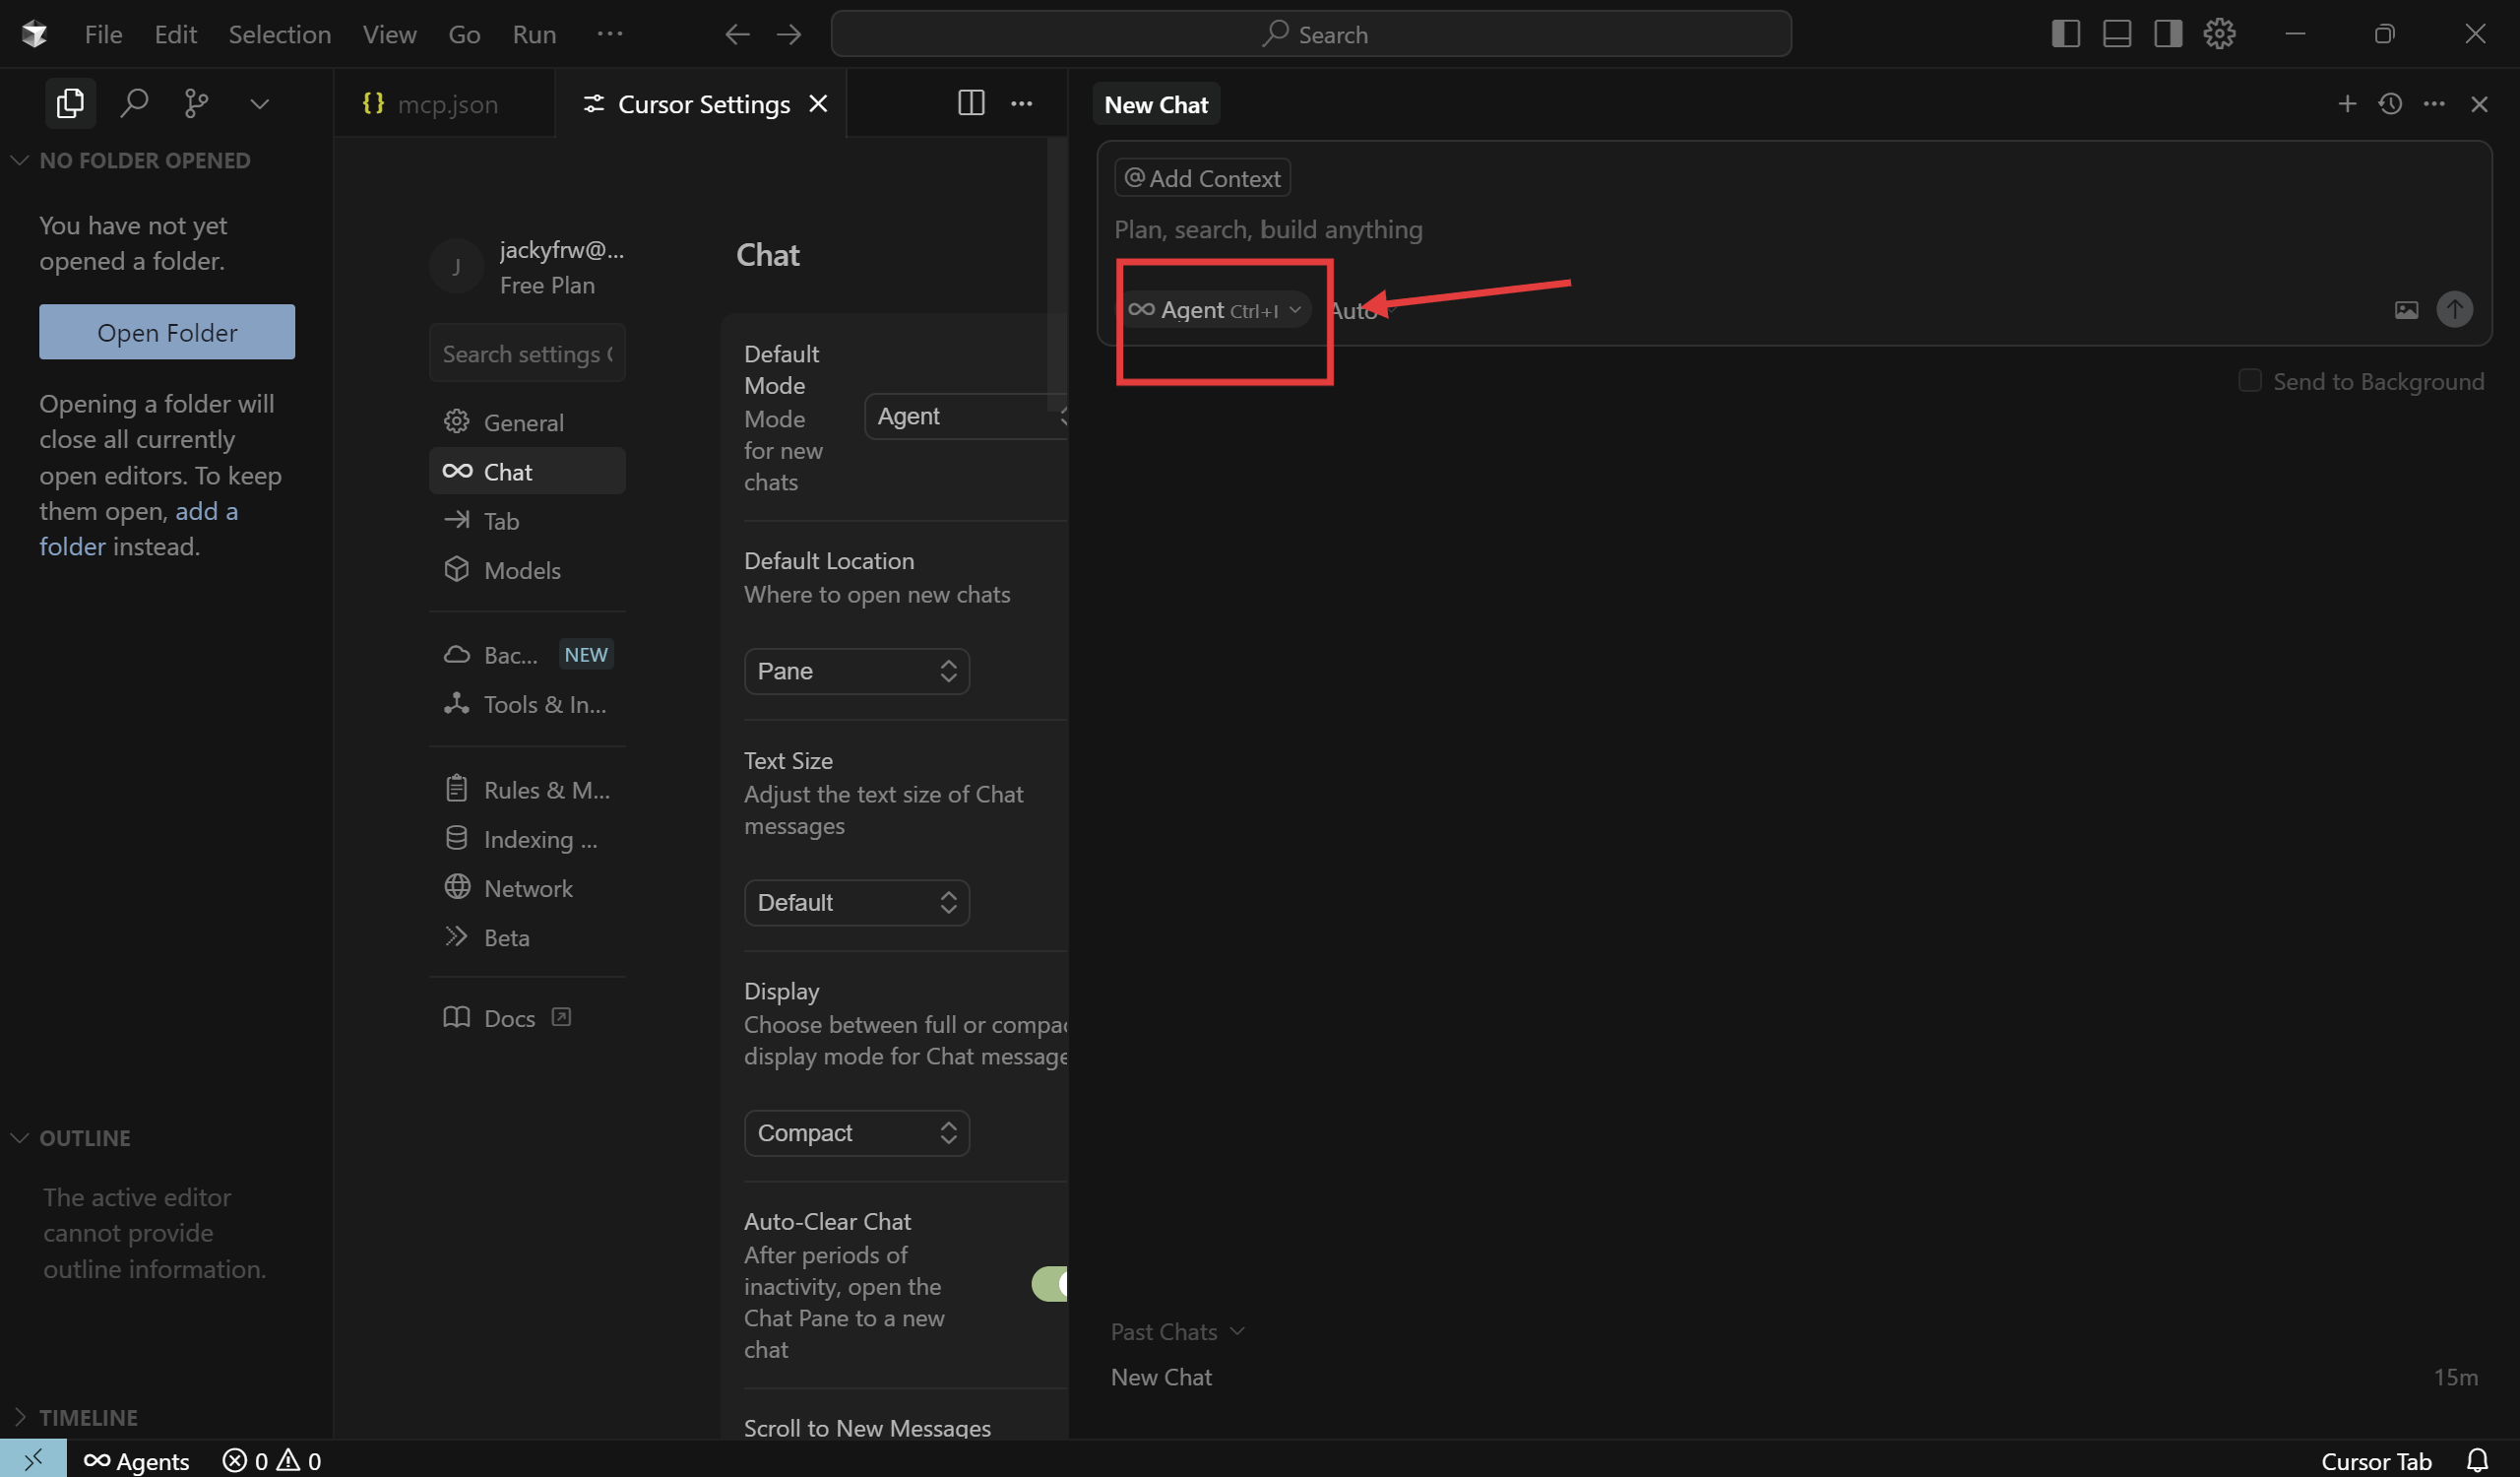The height and width of the screenshot is (1477, 2520).
Task: Go back with the left arrow
Action: 737,34
